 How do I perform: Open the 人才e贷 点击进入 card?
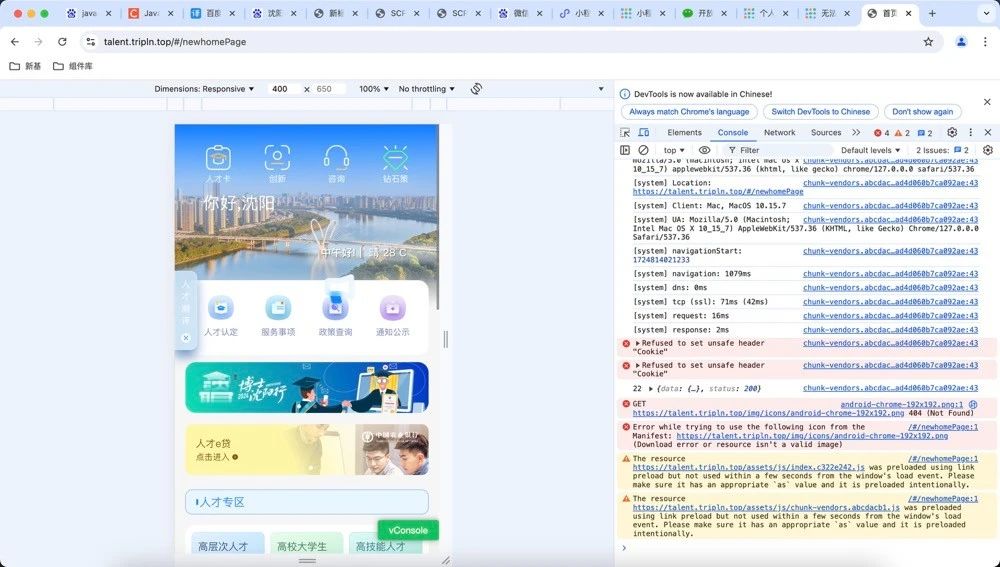pos(307,450)
